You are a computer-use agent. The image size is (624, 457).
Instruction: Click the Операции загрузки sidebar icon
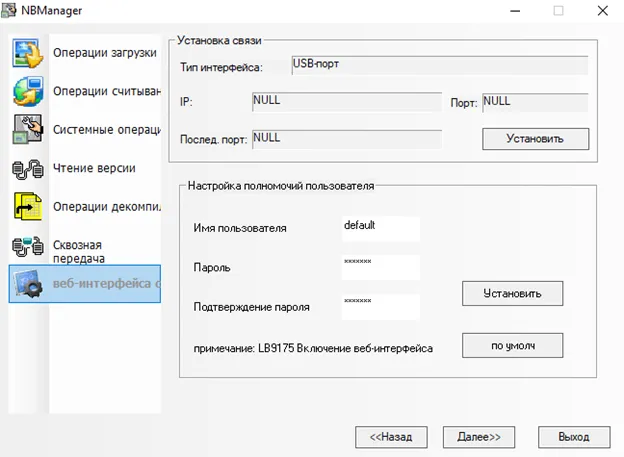pyautogui.click(x=27, y=53)
